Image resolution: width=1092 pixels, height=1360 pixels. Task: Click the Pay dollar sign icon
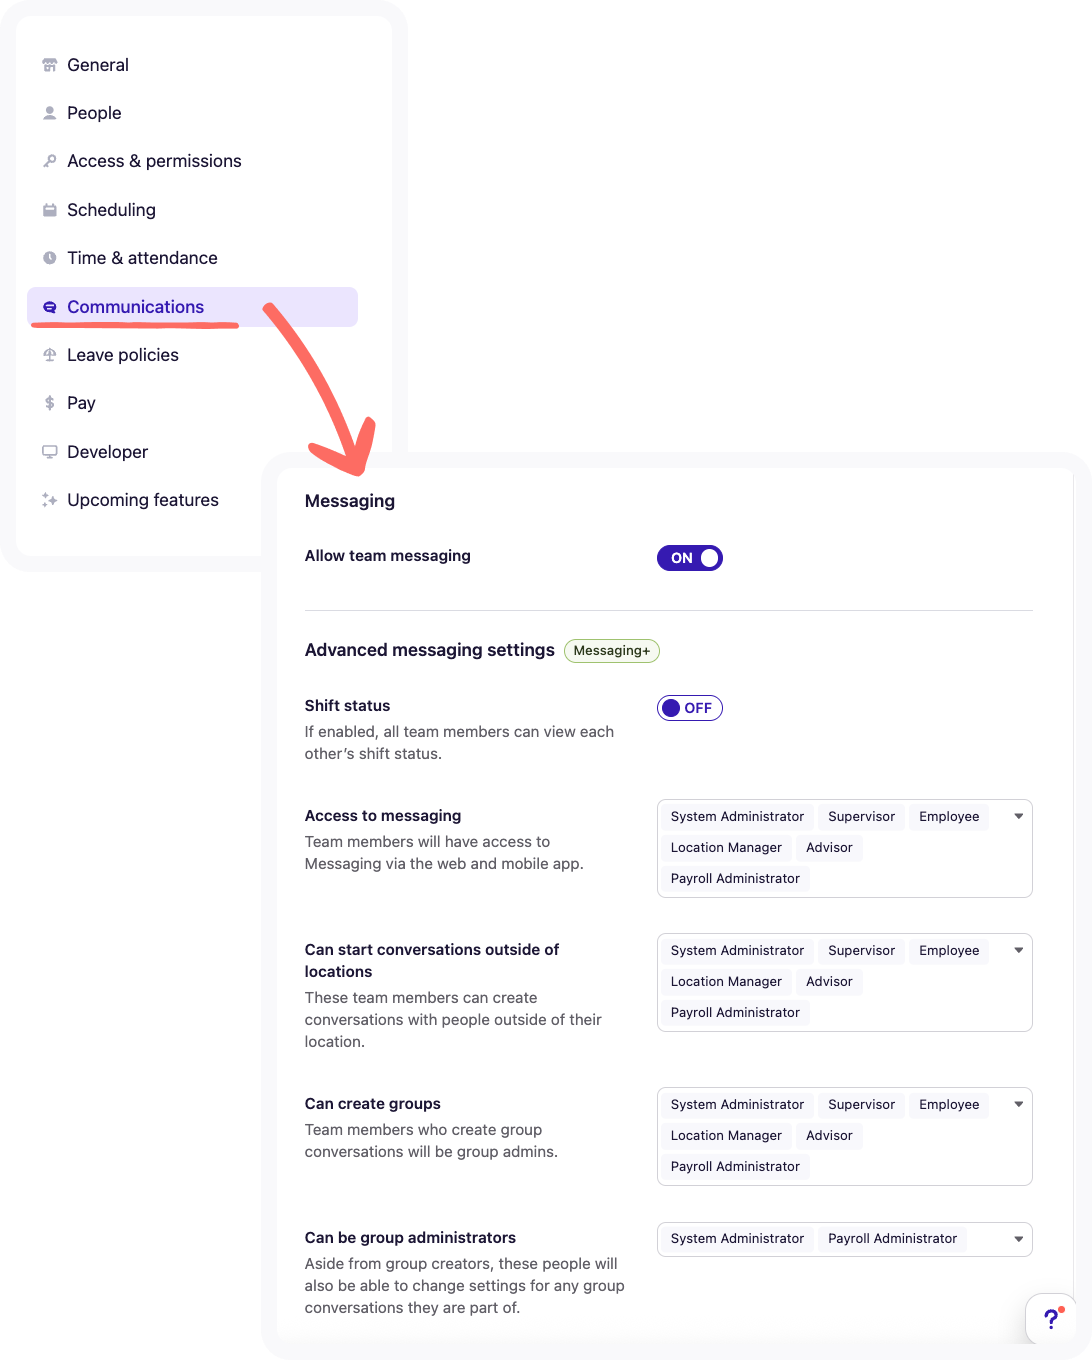(x=49, y=403)
